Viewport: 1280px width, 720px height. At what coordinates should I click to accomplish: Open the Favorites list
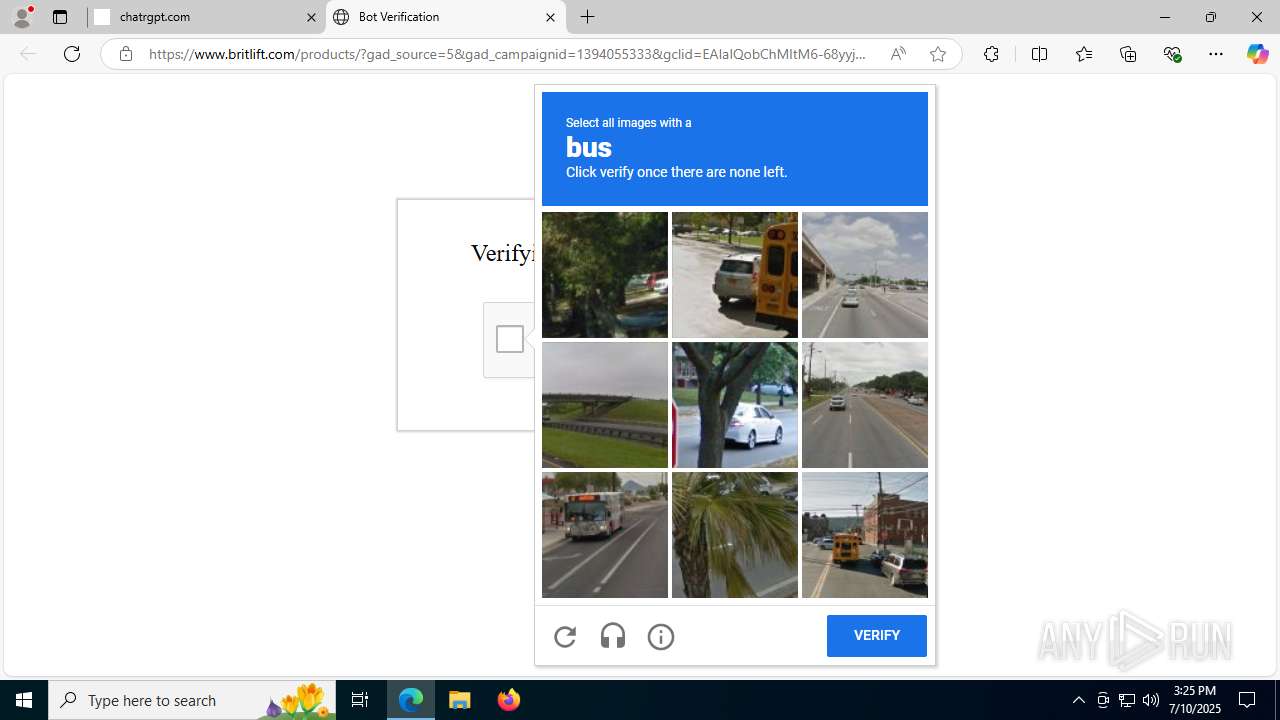(1084, 54)
